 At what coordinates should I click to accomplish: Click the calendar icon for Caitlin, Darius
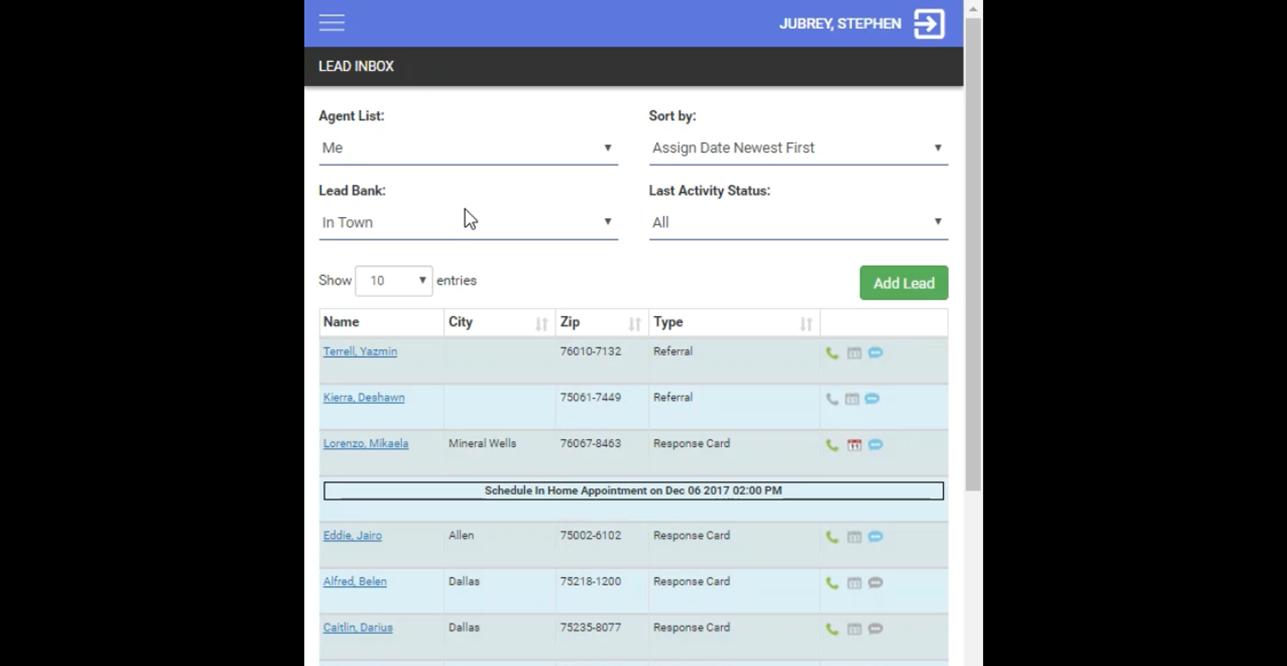pos(854,629)
